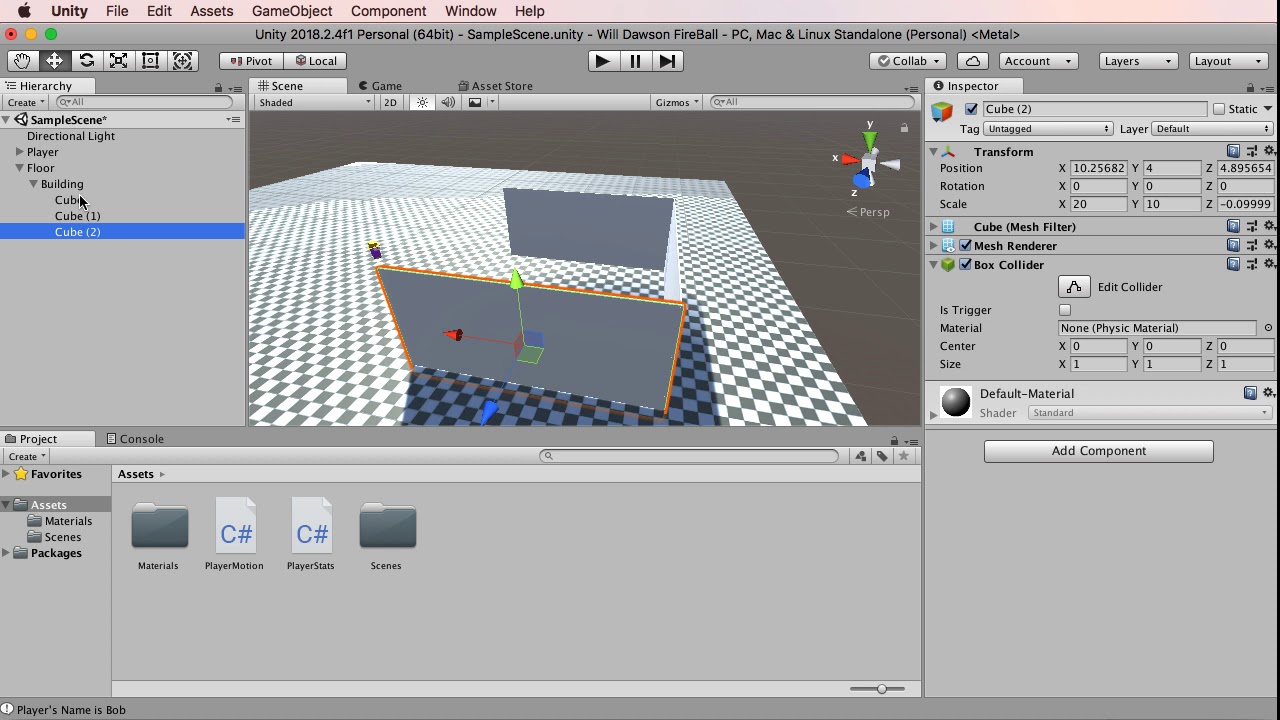1280x720 pixels.
Task: Collapse the Building object in Hierarchy
Action: (33, 184)
